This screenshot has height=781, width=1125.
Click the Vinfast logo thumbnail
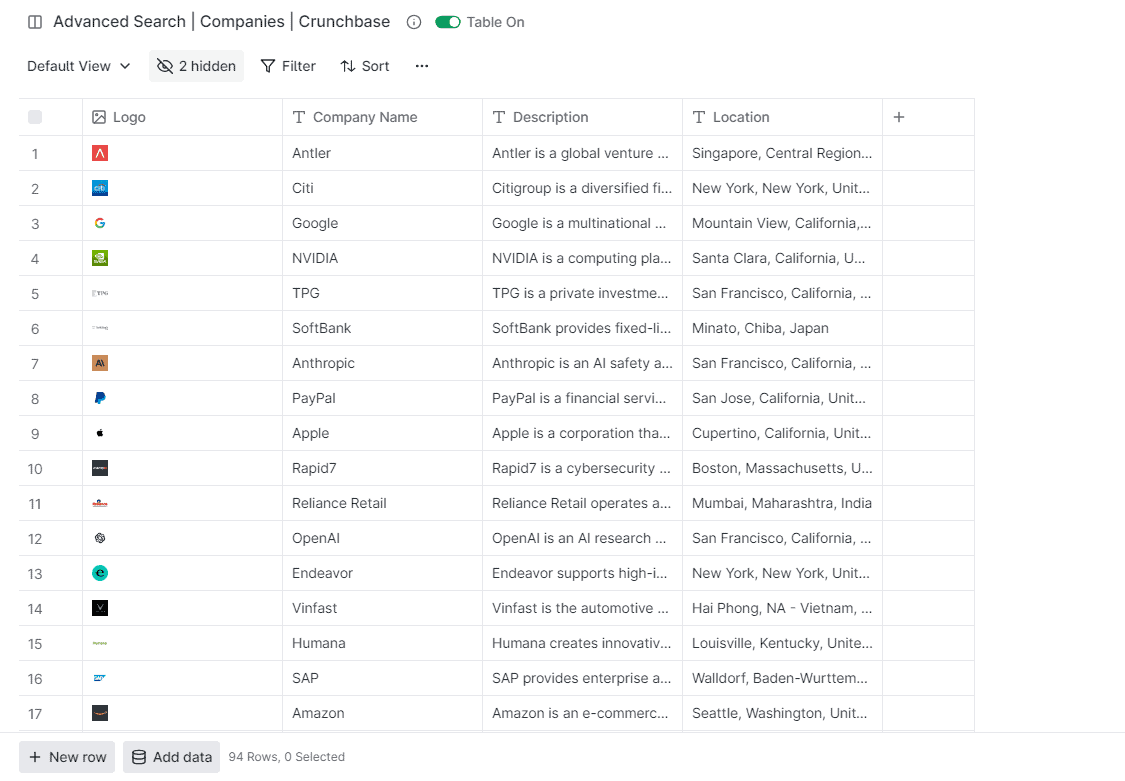pos(100,608)
